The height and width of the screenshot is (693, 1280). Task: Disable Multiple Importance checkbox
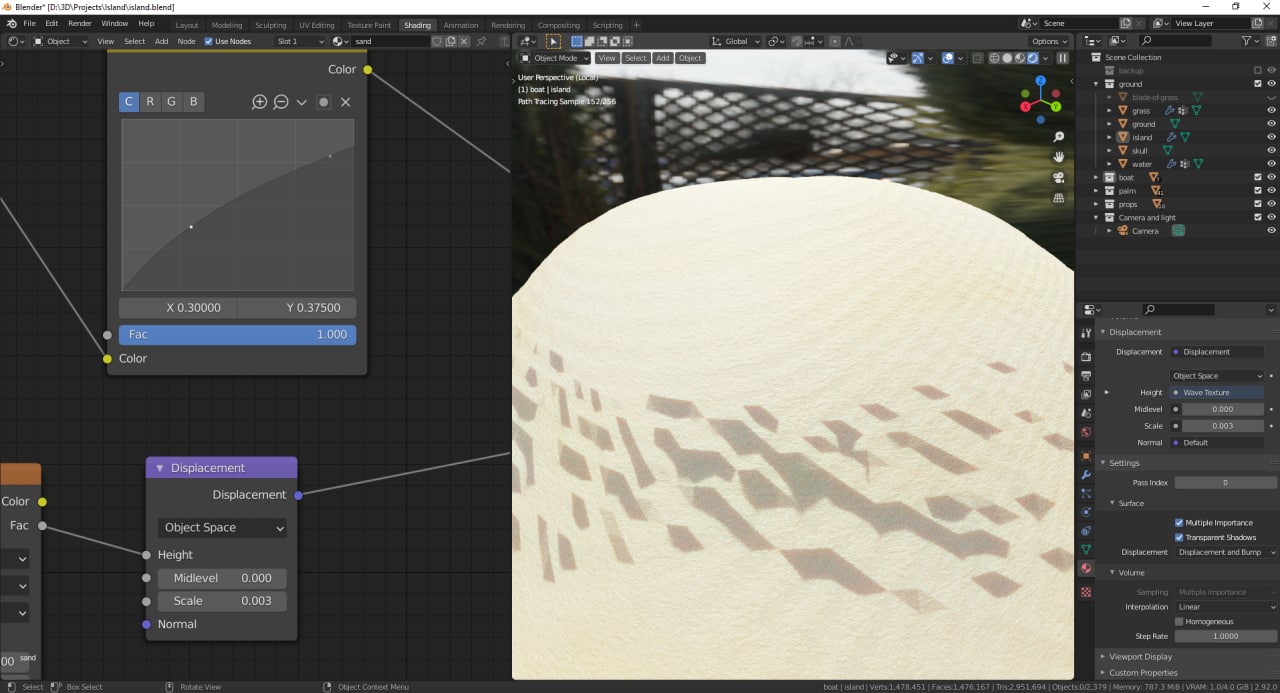tap(1179, 522)
